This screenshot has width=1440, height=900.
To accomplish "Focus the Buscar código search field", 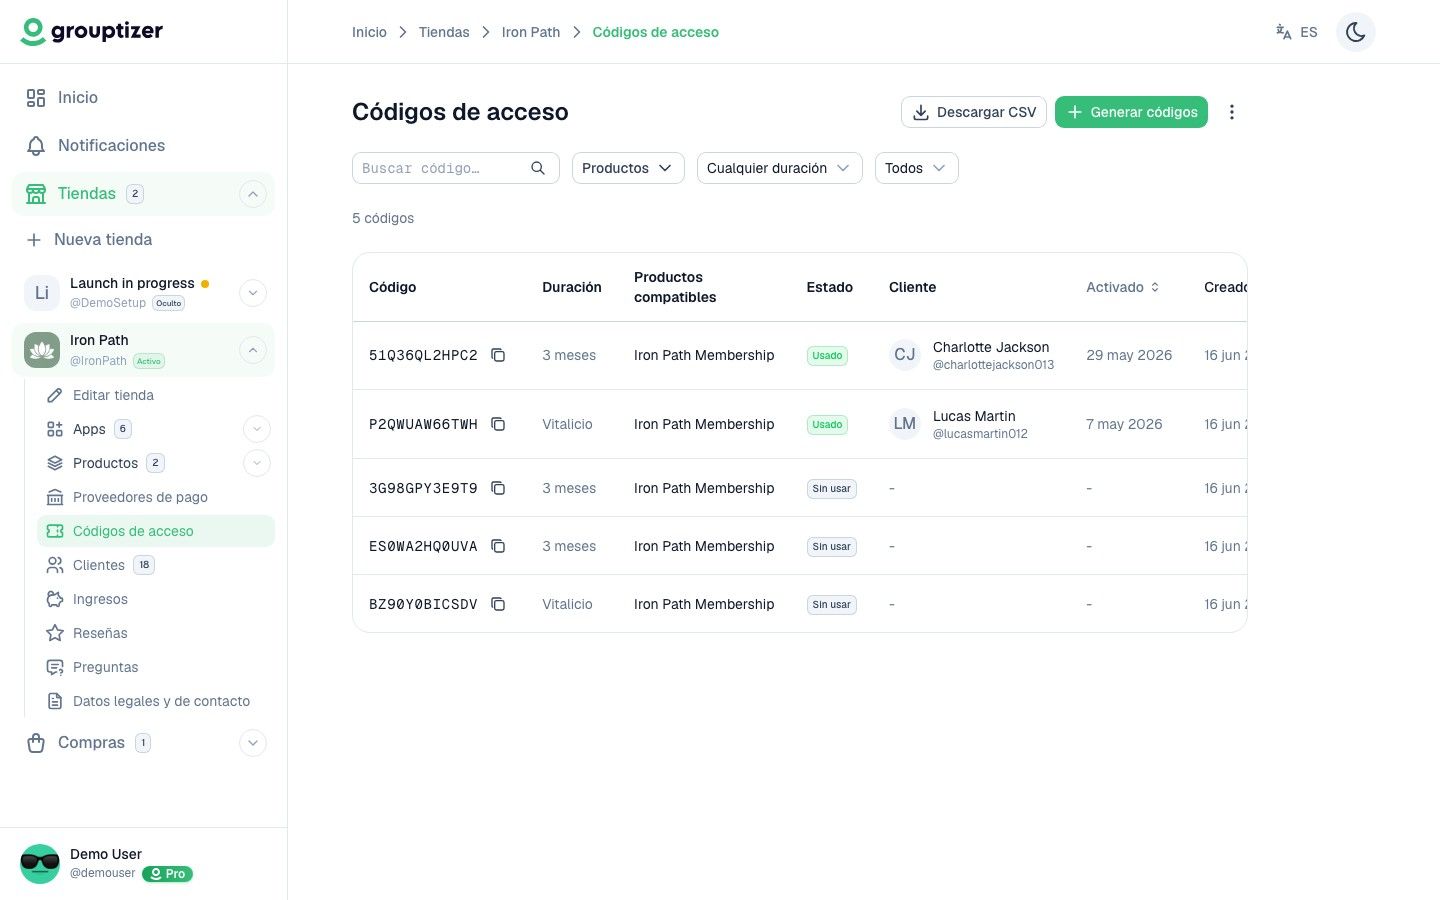I will point(455,168).
